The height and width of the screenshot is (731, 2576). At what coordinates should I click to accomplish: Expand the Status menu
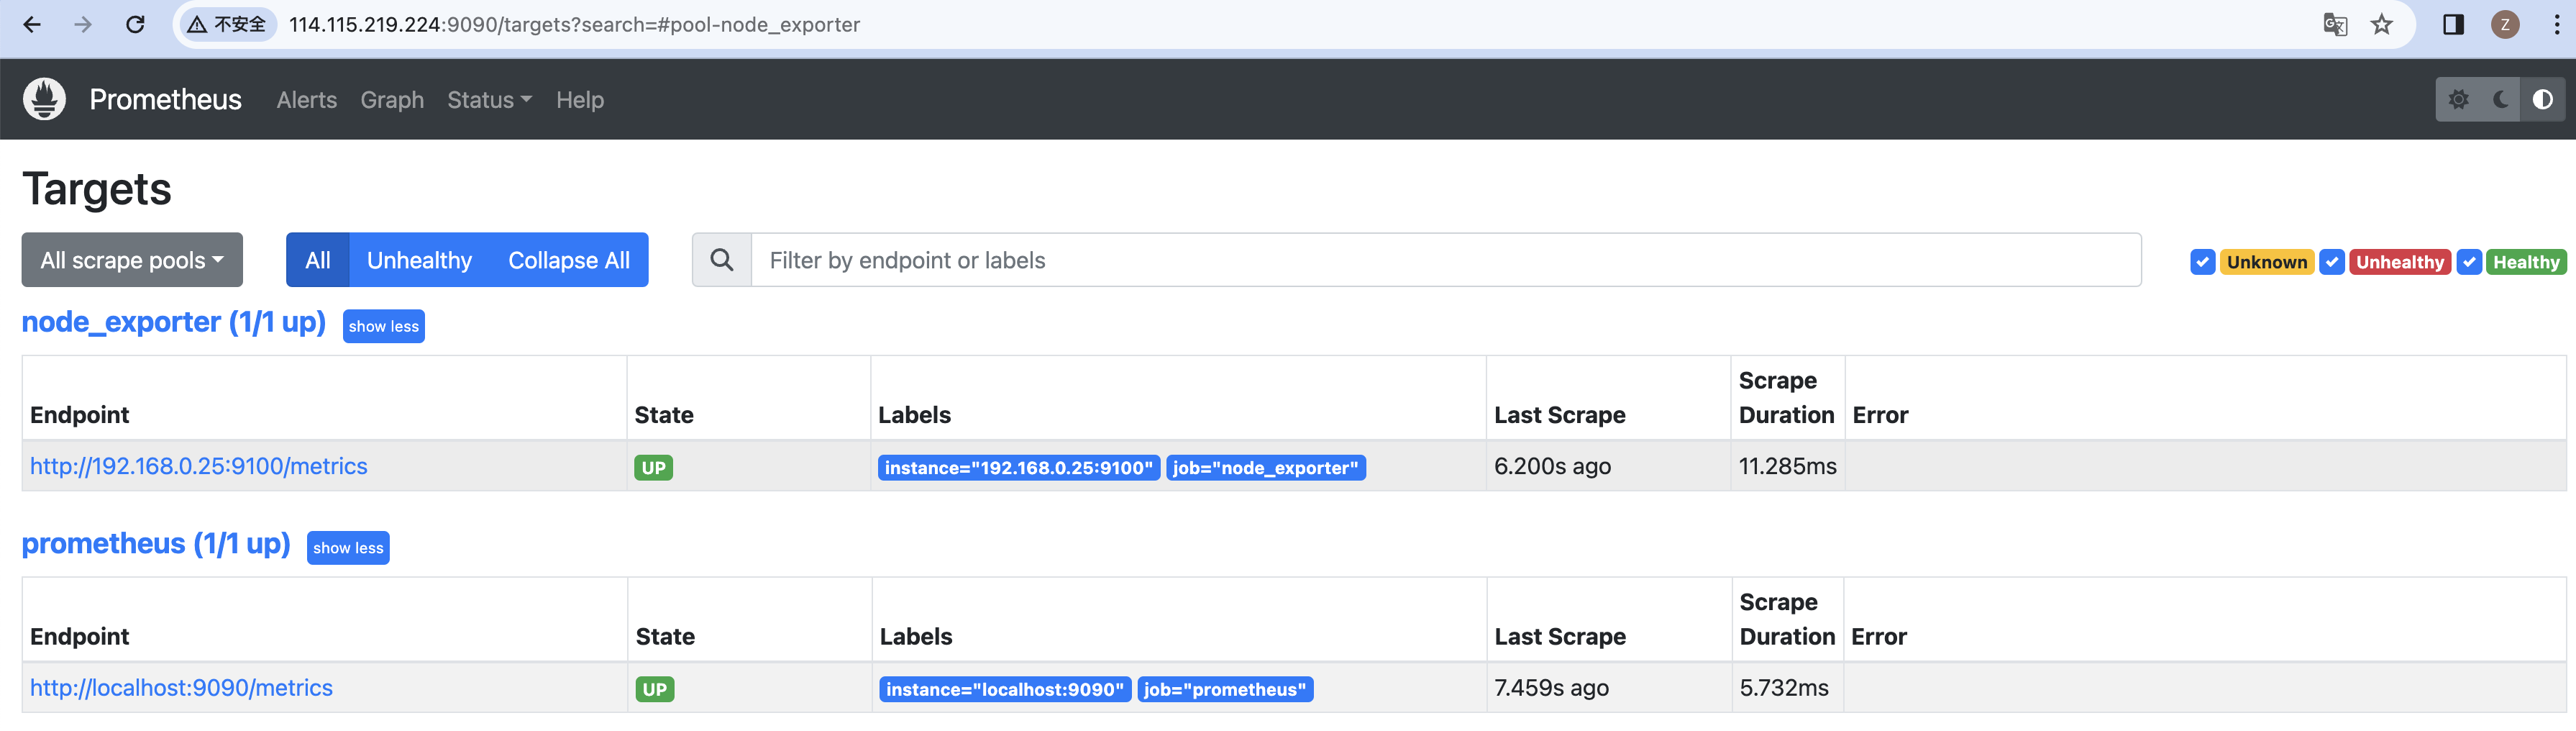489,100
